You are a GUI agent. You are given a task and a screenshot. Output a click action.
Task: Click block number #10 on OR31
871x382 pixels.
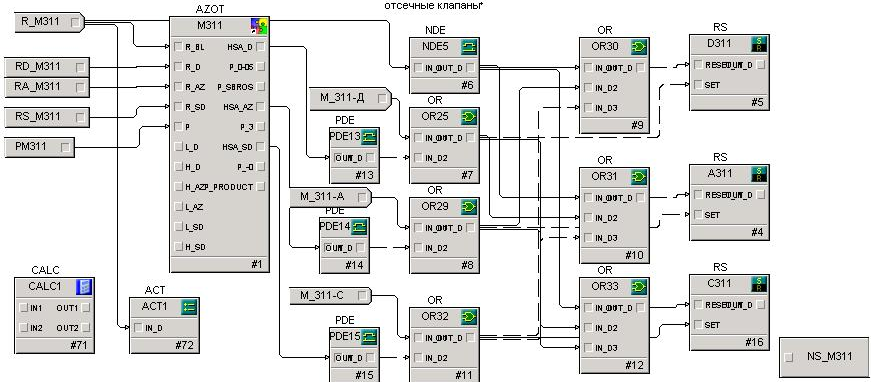tap(634, 255)
